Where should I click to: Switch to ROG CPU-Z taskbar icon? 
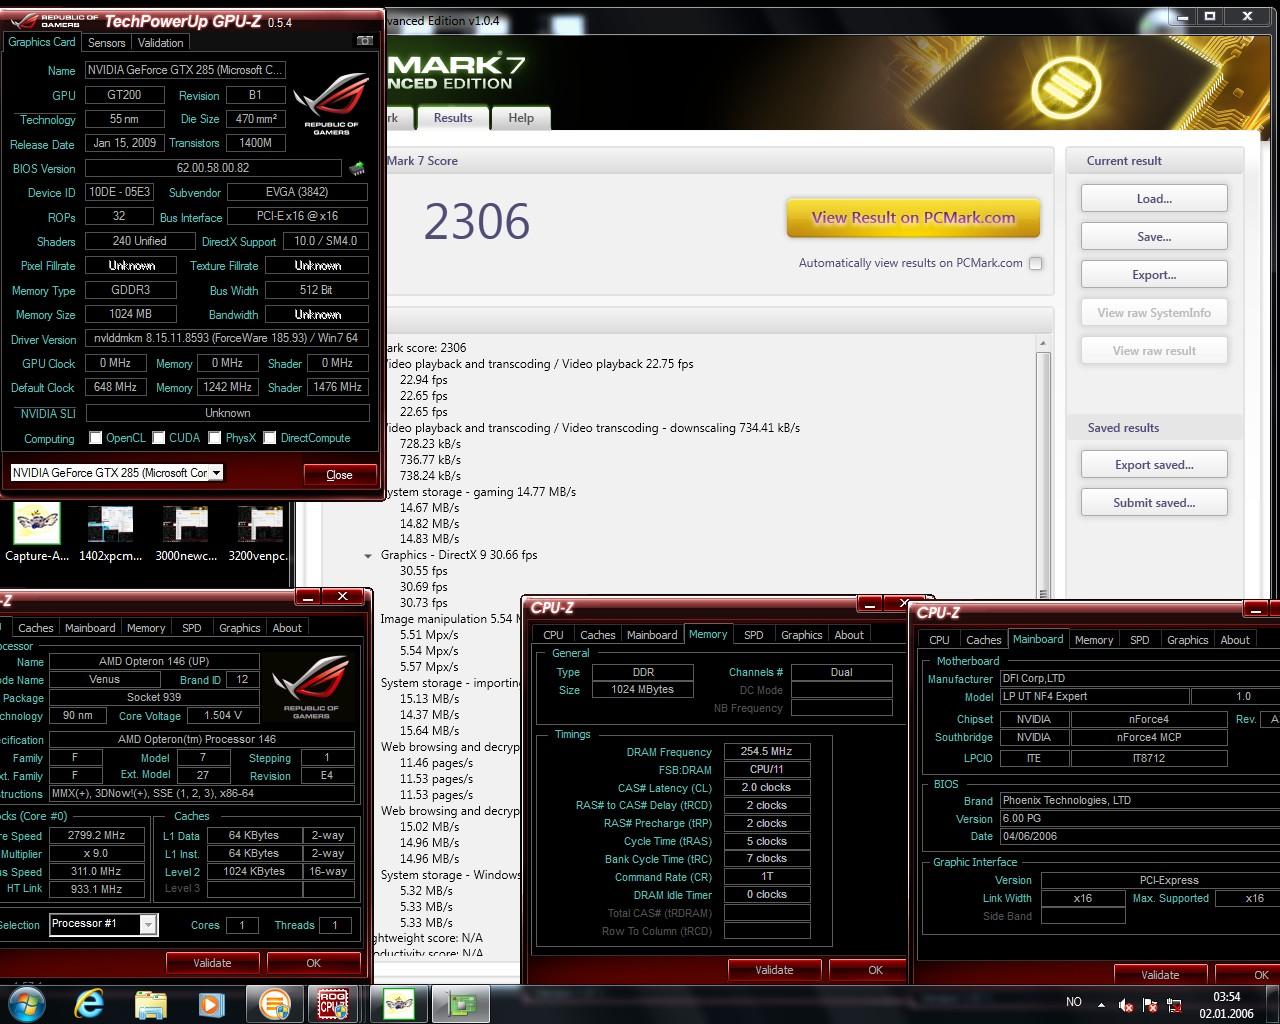tap(332, 1003)
